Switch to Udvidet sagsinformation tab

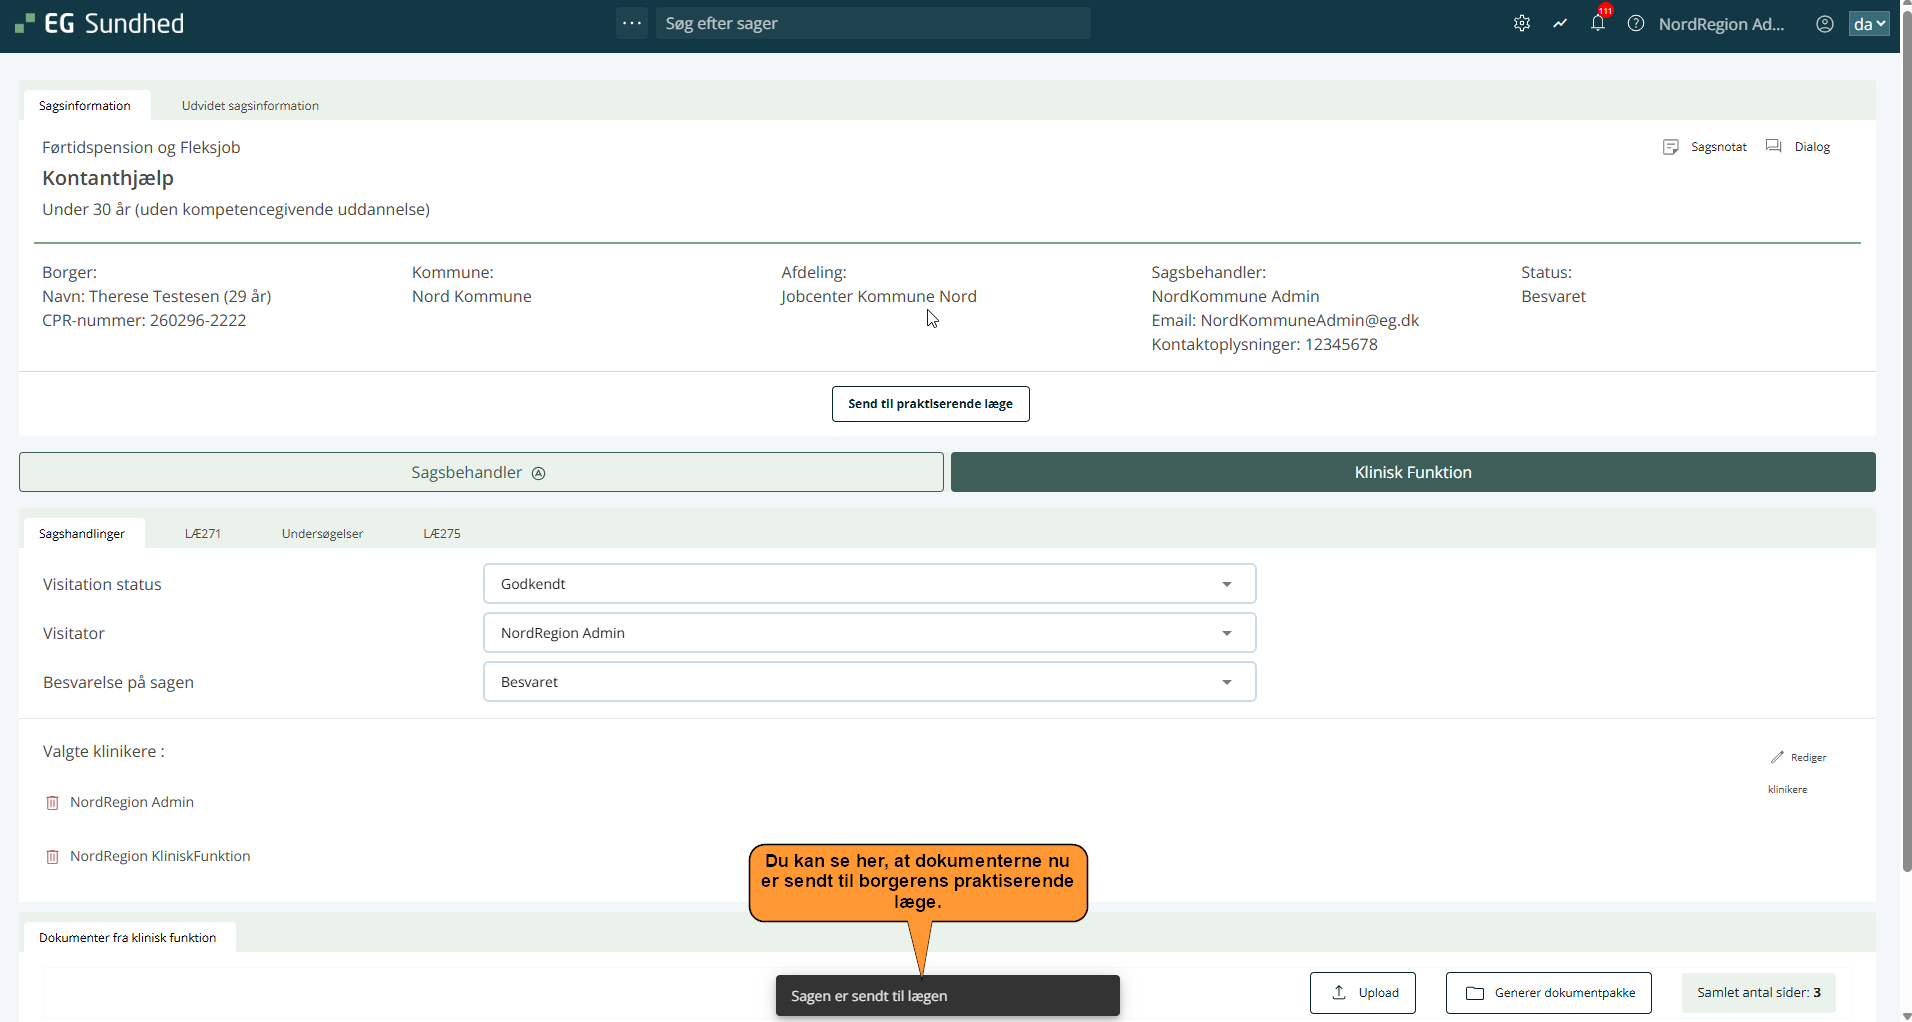(250, 106)
